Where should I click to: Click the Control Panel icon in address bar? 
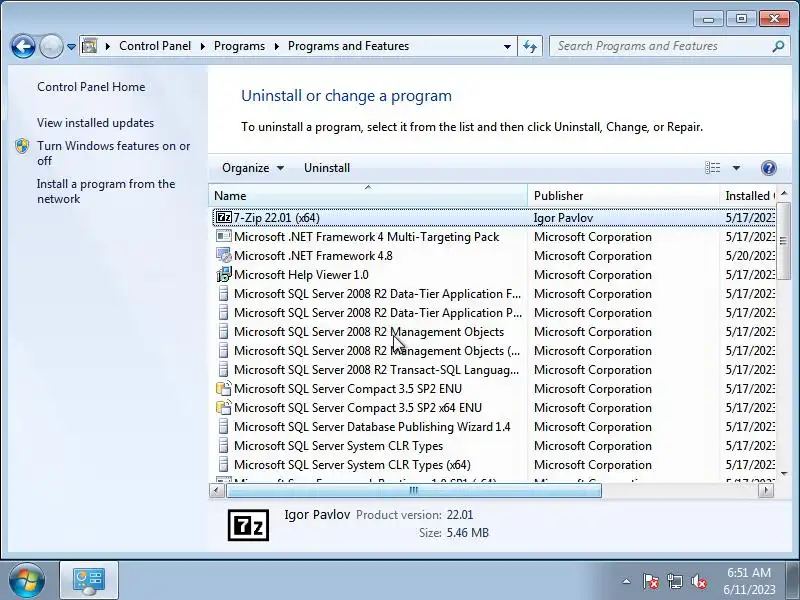[x=90, y=46]
